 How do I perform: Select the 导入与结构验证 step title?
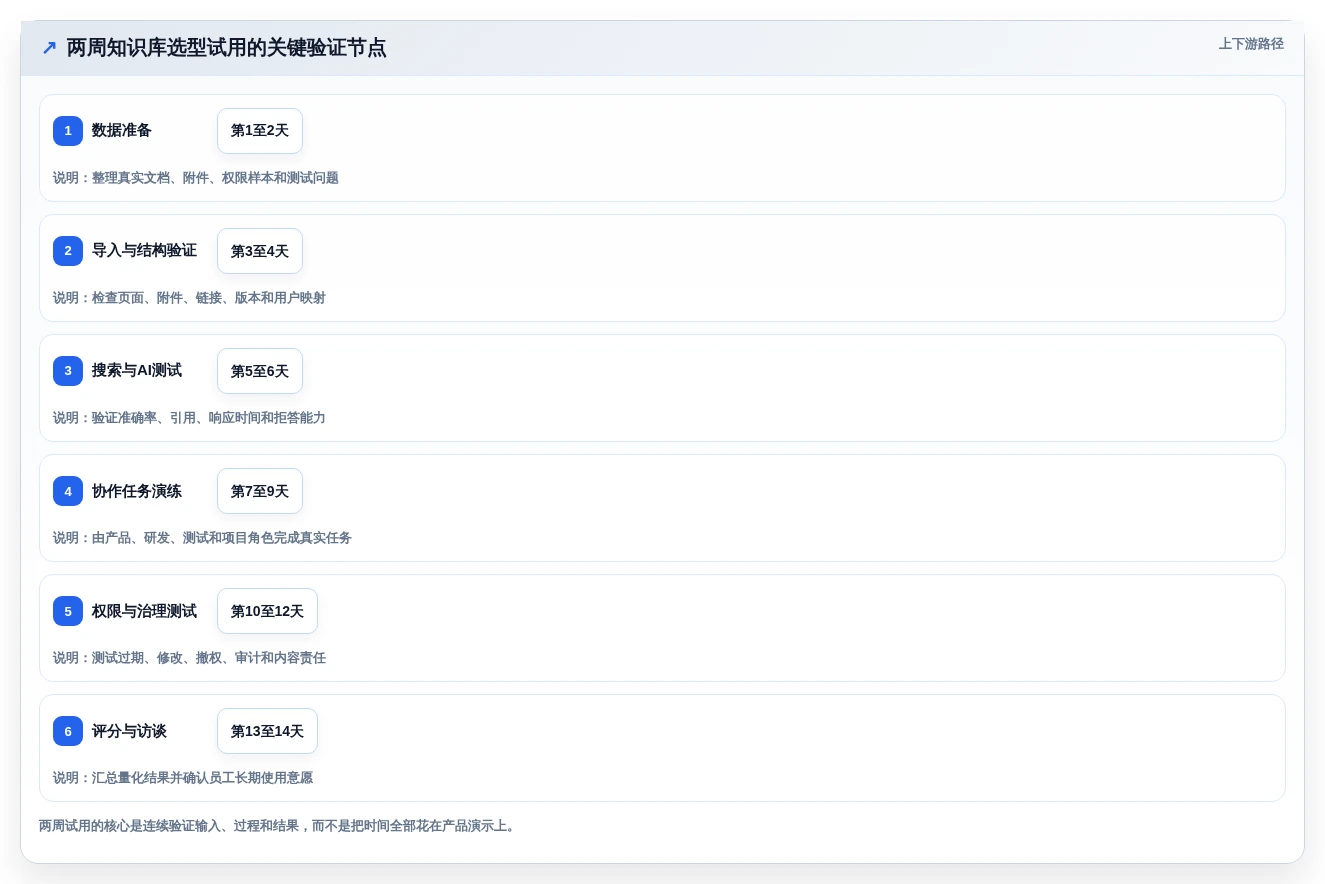coord(144,251)
